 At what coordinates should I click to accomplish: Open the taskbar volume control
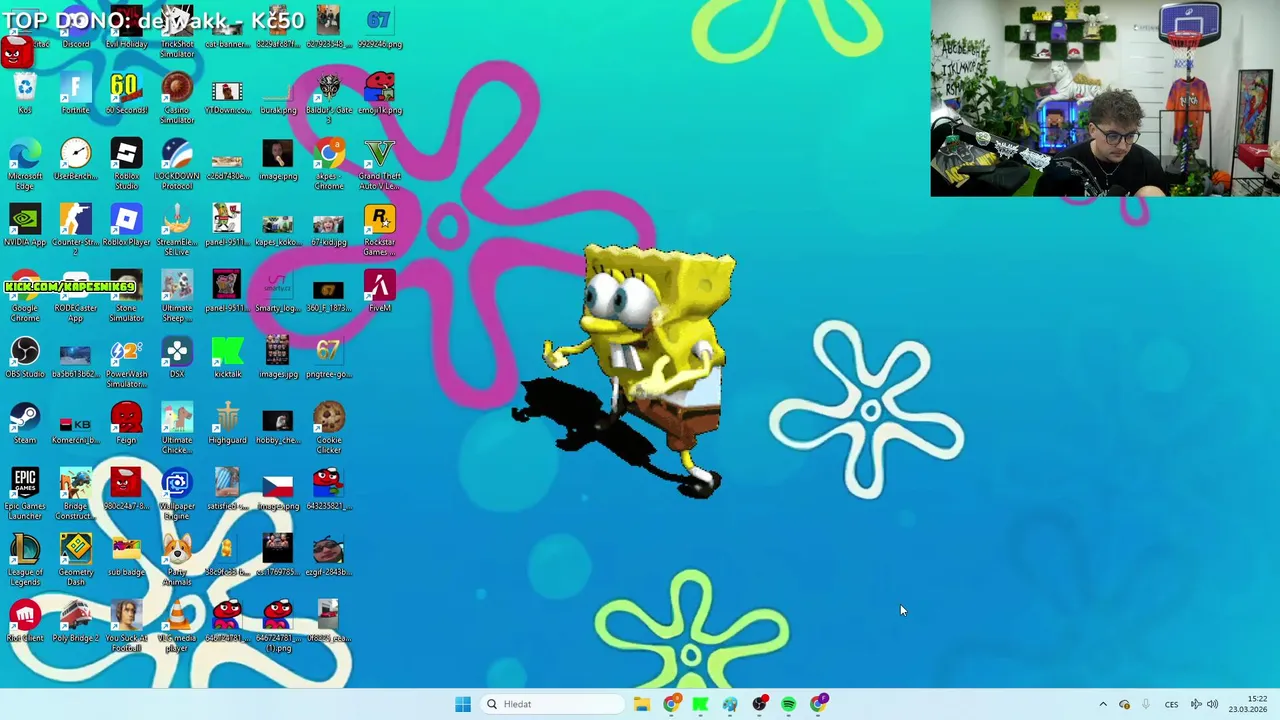pyautogui.click(x=1212, y=704)
